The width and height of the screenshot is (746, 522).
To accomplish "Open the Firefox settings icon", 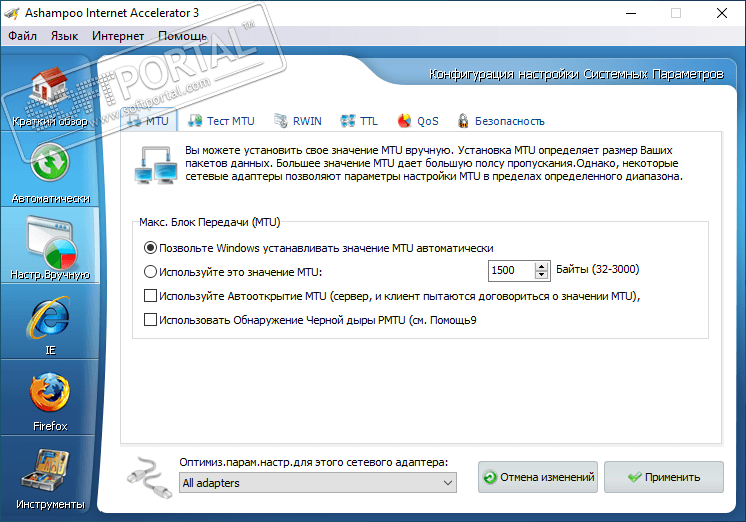I will click(50, 393).
